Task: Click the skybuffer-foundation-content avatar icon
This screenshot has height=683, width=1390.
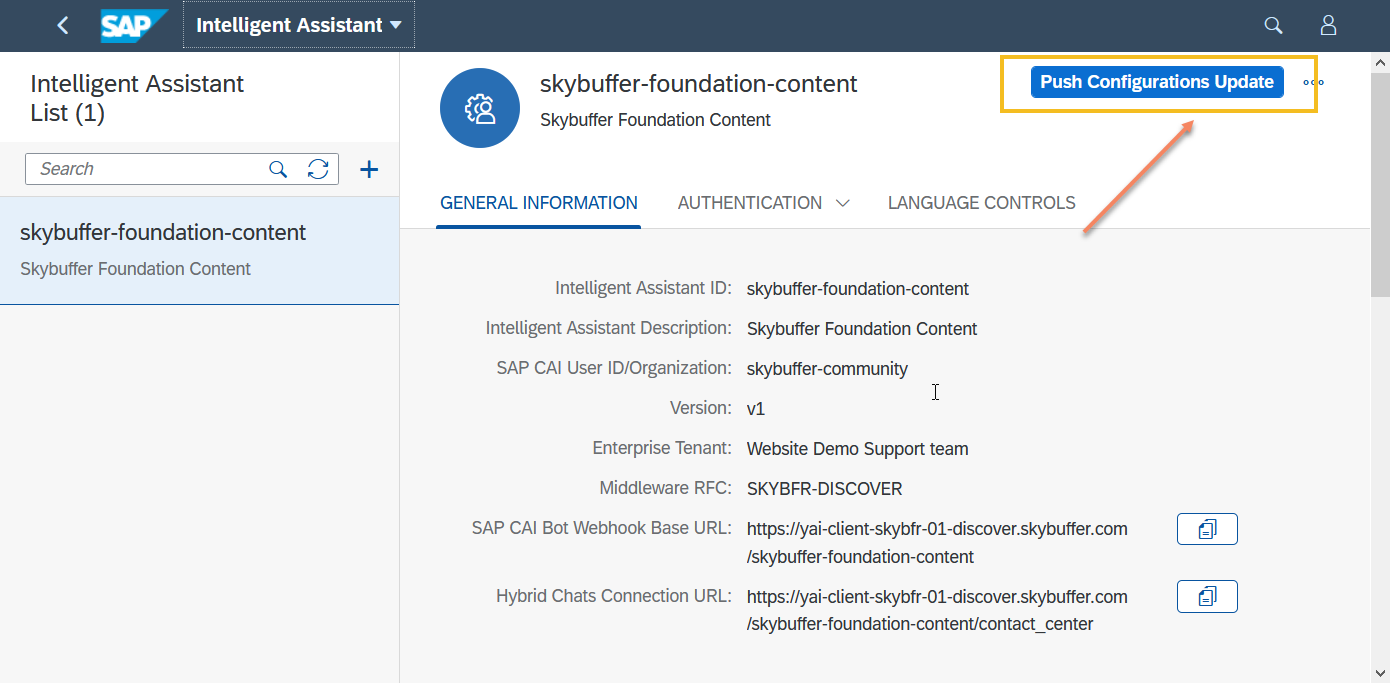Action: tap(480, 108)
